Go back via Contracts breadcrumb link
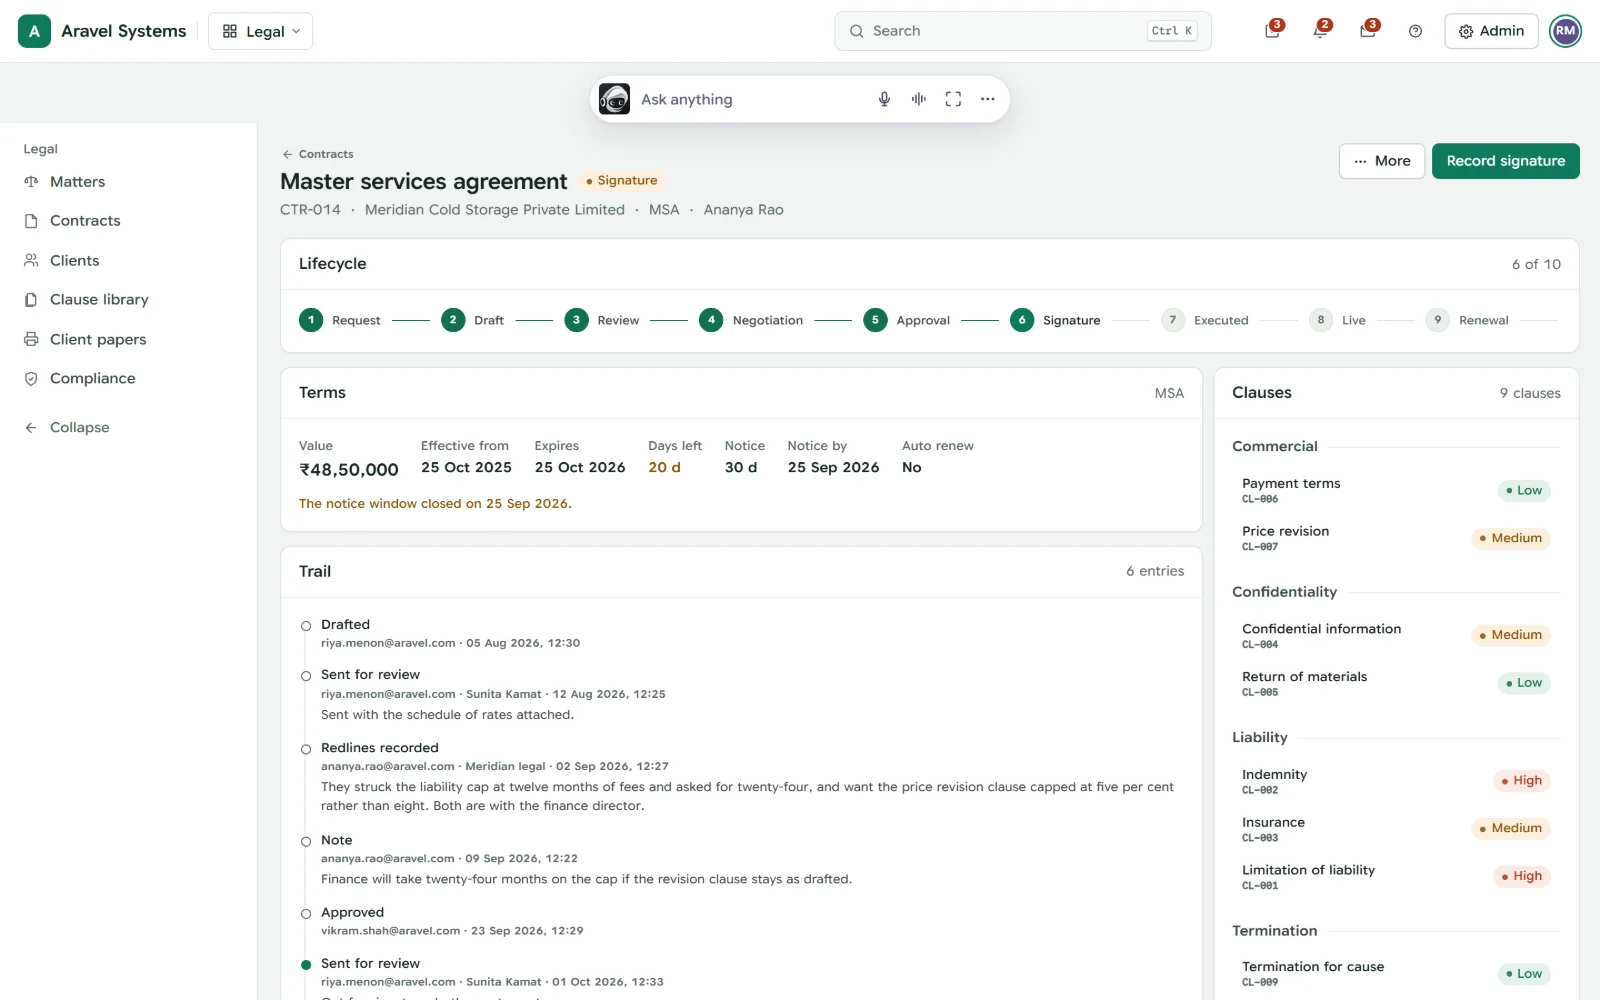 [318, 154]
